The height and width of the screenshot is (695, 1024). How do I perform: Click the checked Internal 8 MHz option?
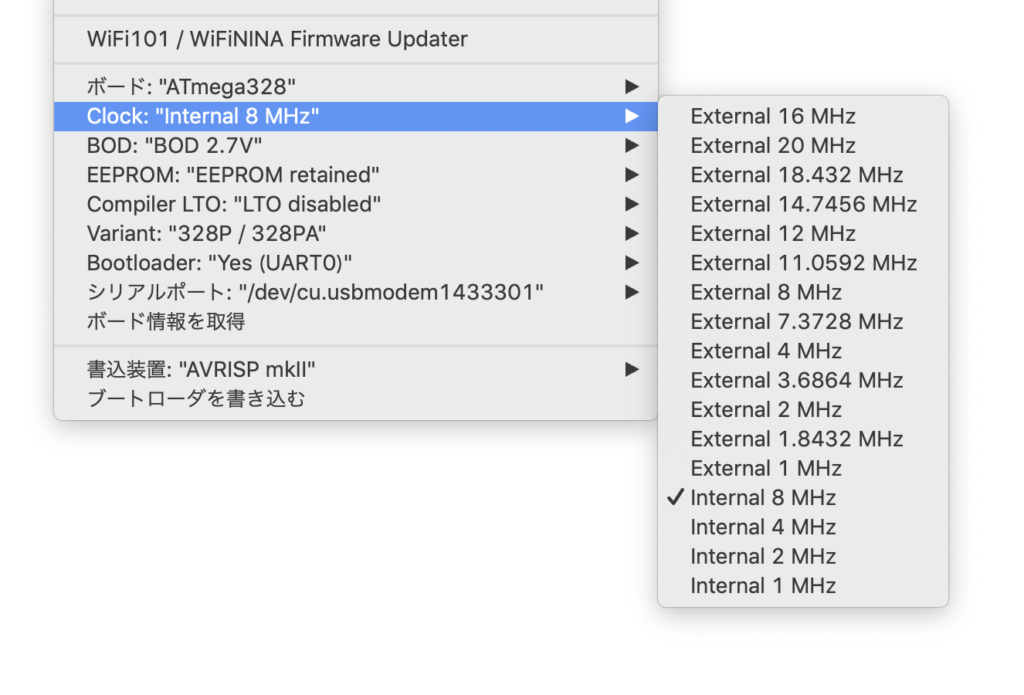pyautogui.click(x=762, y=497)
